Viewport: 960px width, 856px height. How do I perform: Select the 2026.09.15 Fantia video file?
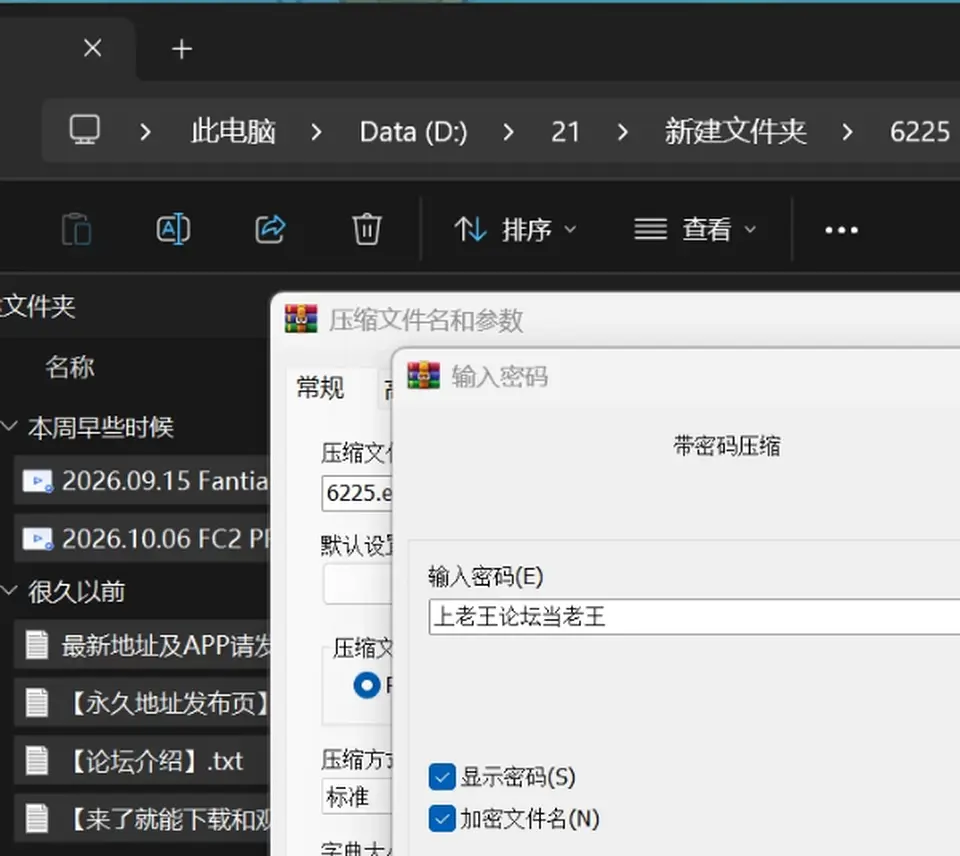[x=142, y=481]
